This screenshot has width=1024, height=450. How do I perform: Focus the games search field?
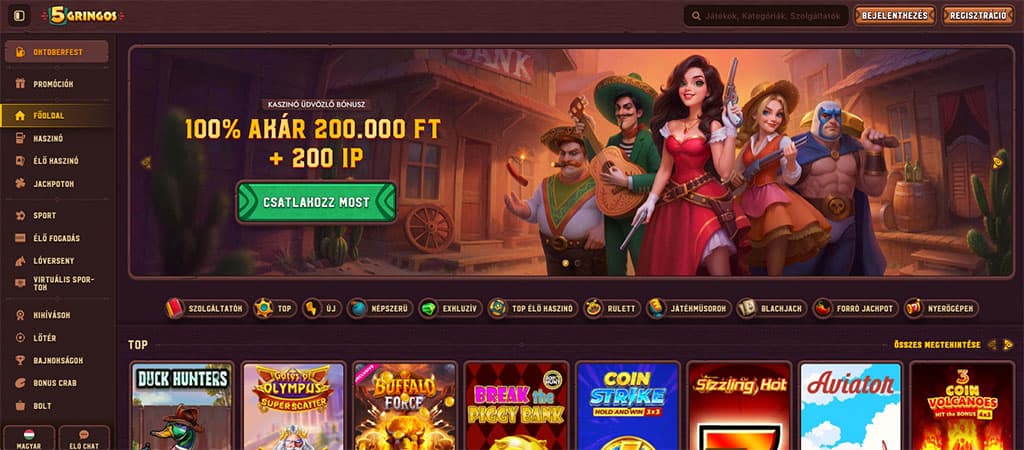[766, 16]
